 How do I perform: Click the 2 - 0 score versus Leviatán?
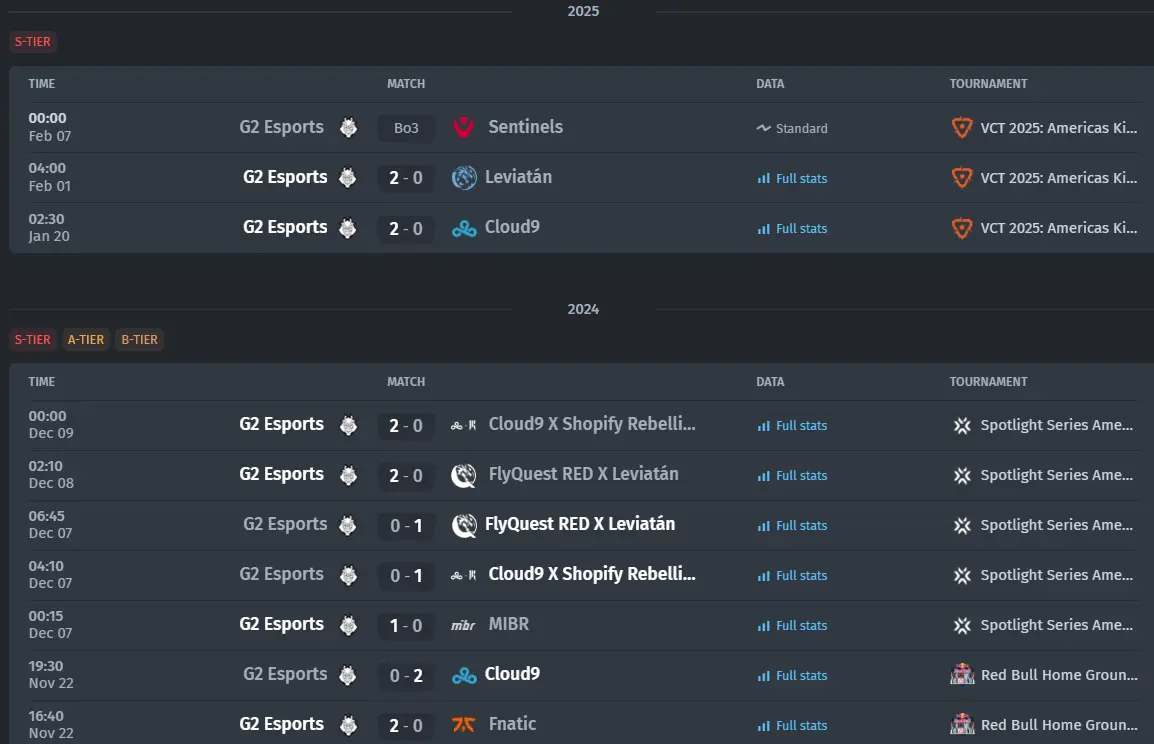(406, 178)
